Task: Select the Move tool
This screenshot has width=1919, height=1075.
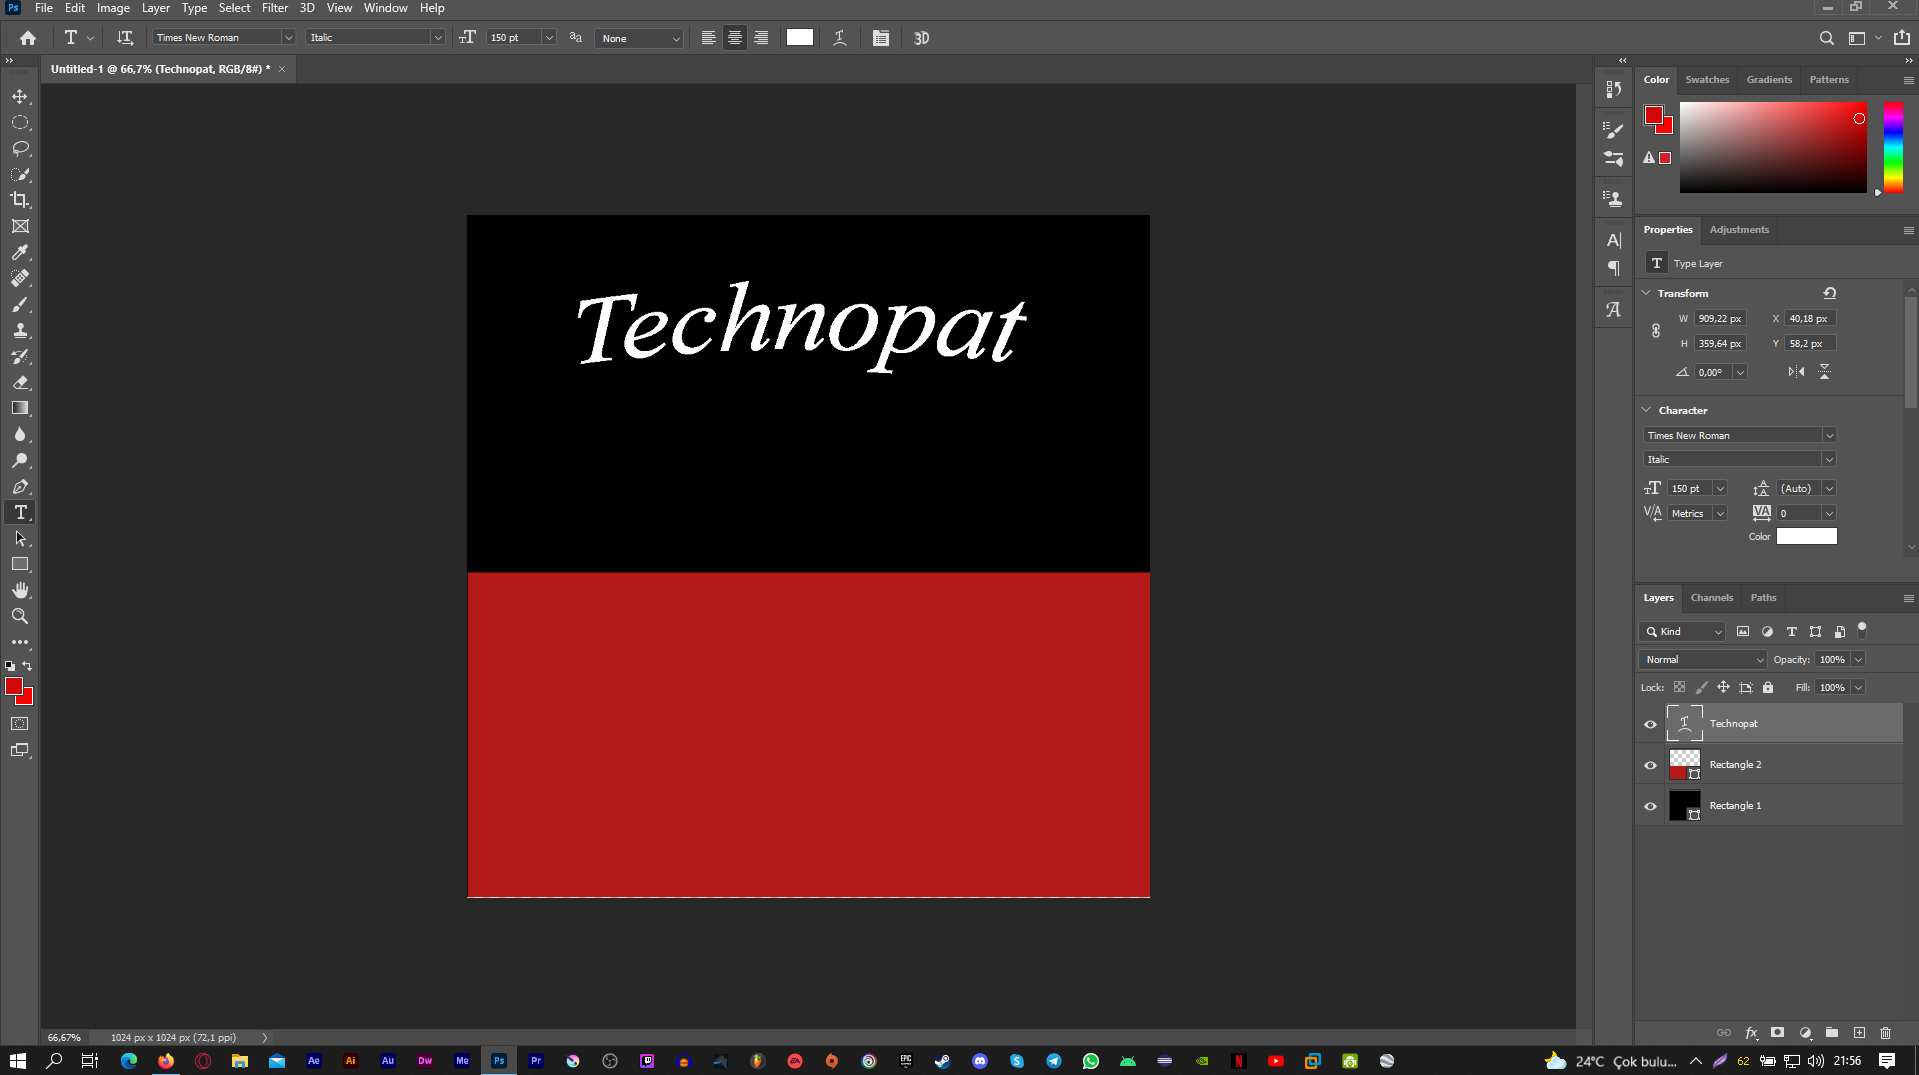Action: point(20,97)
